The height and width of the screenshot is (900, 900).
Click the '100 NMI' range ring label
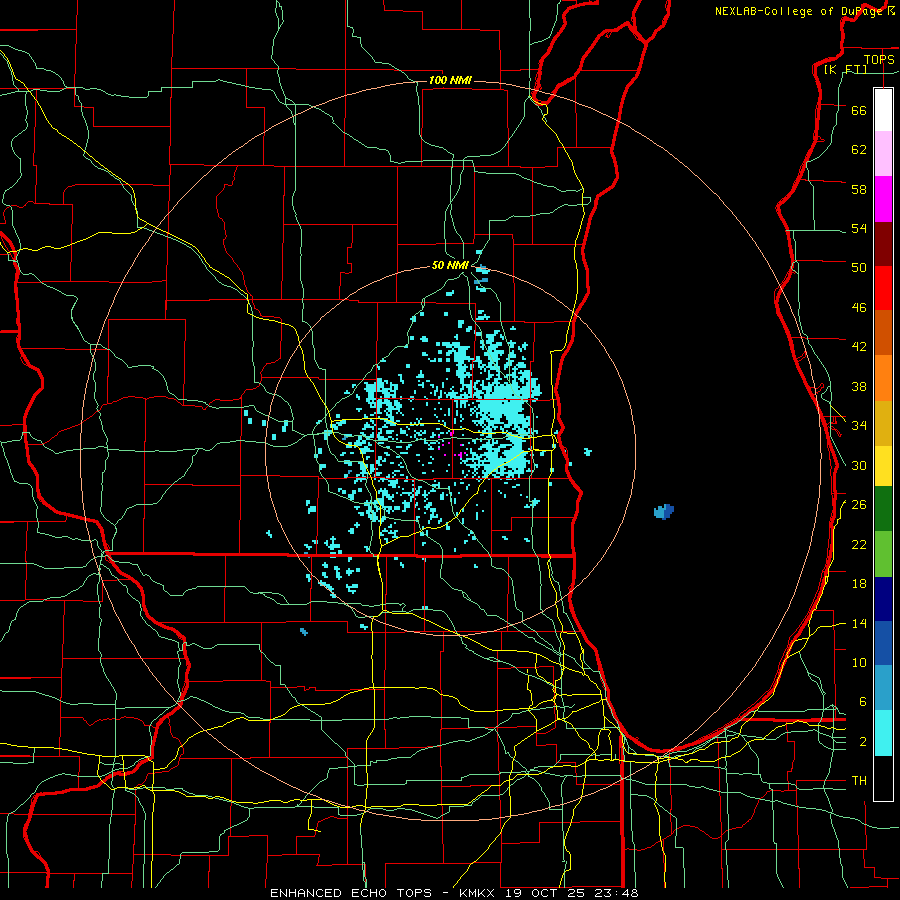(x=450, y=80)
